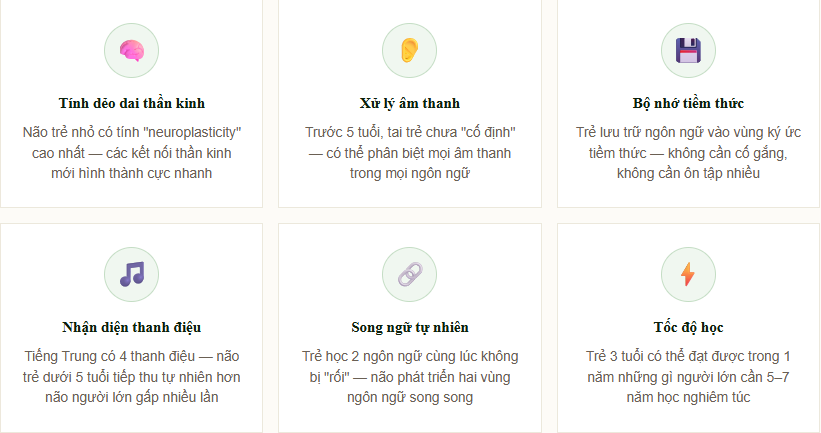821x433 pixels.
Task: Click the 'Song ngữ tự nhiên' heading
Action: click(410, 327)
